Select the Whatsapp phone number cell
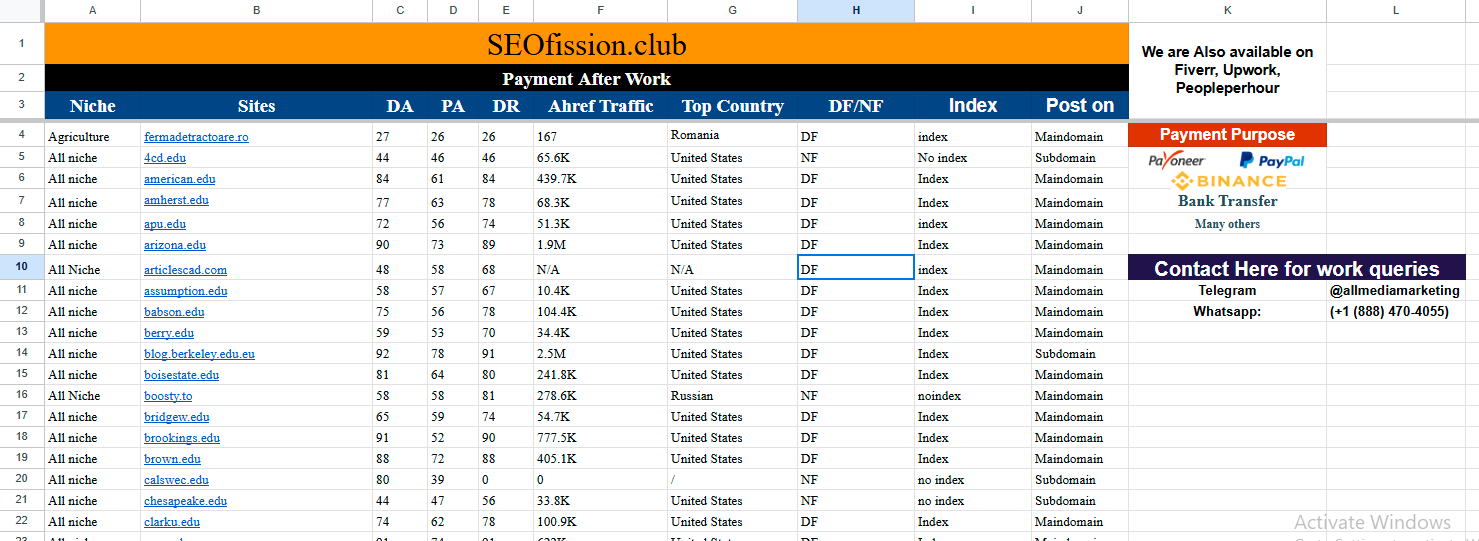Image resolution: width=1479 pixels, height=541 pixels. (x=1388, y=312)
